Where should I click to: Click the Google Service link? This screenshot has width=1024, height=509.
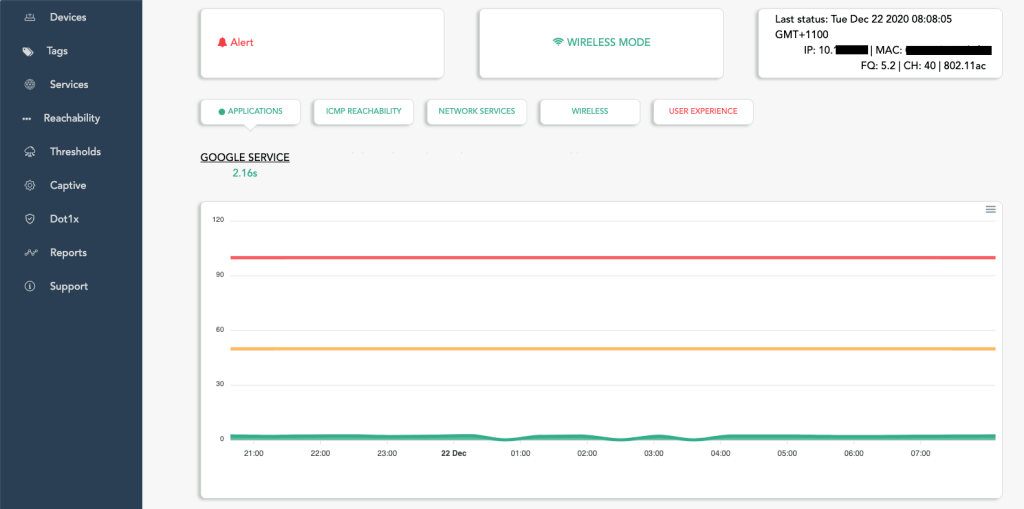(x=245, y=158)
